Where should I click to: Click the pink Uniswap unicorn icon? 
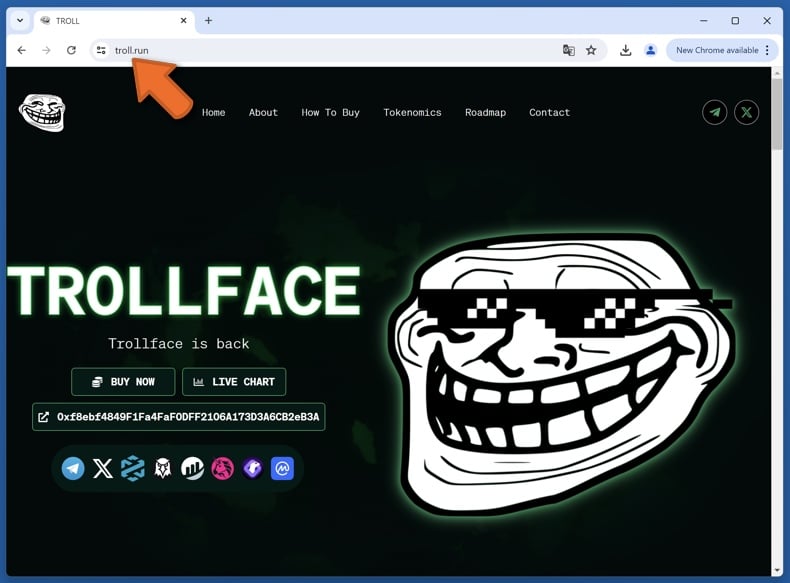pyautogui.click(x=222, y=469)
